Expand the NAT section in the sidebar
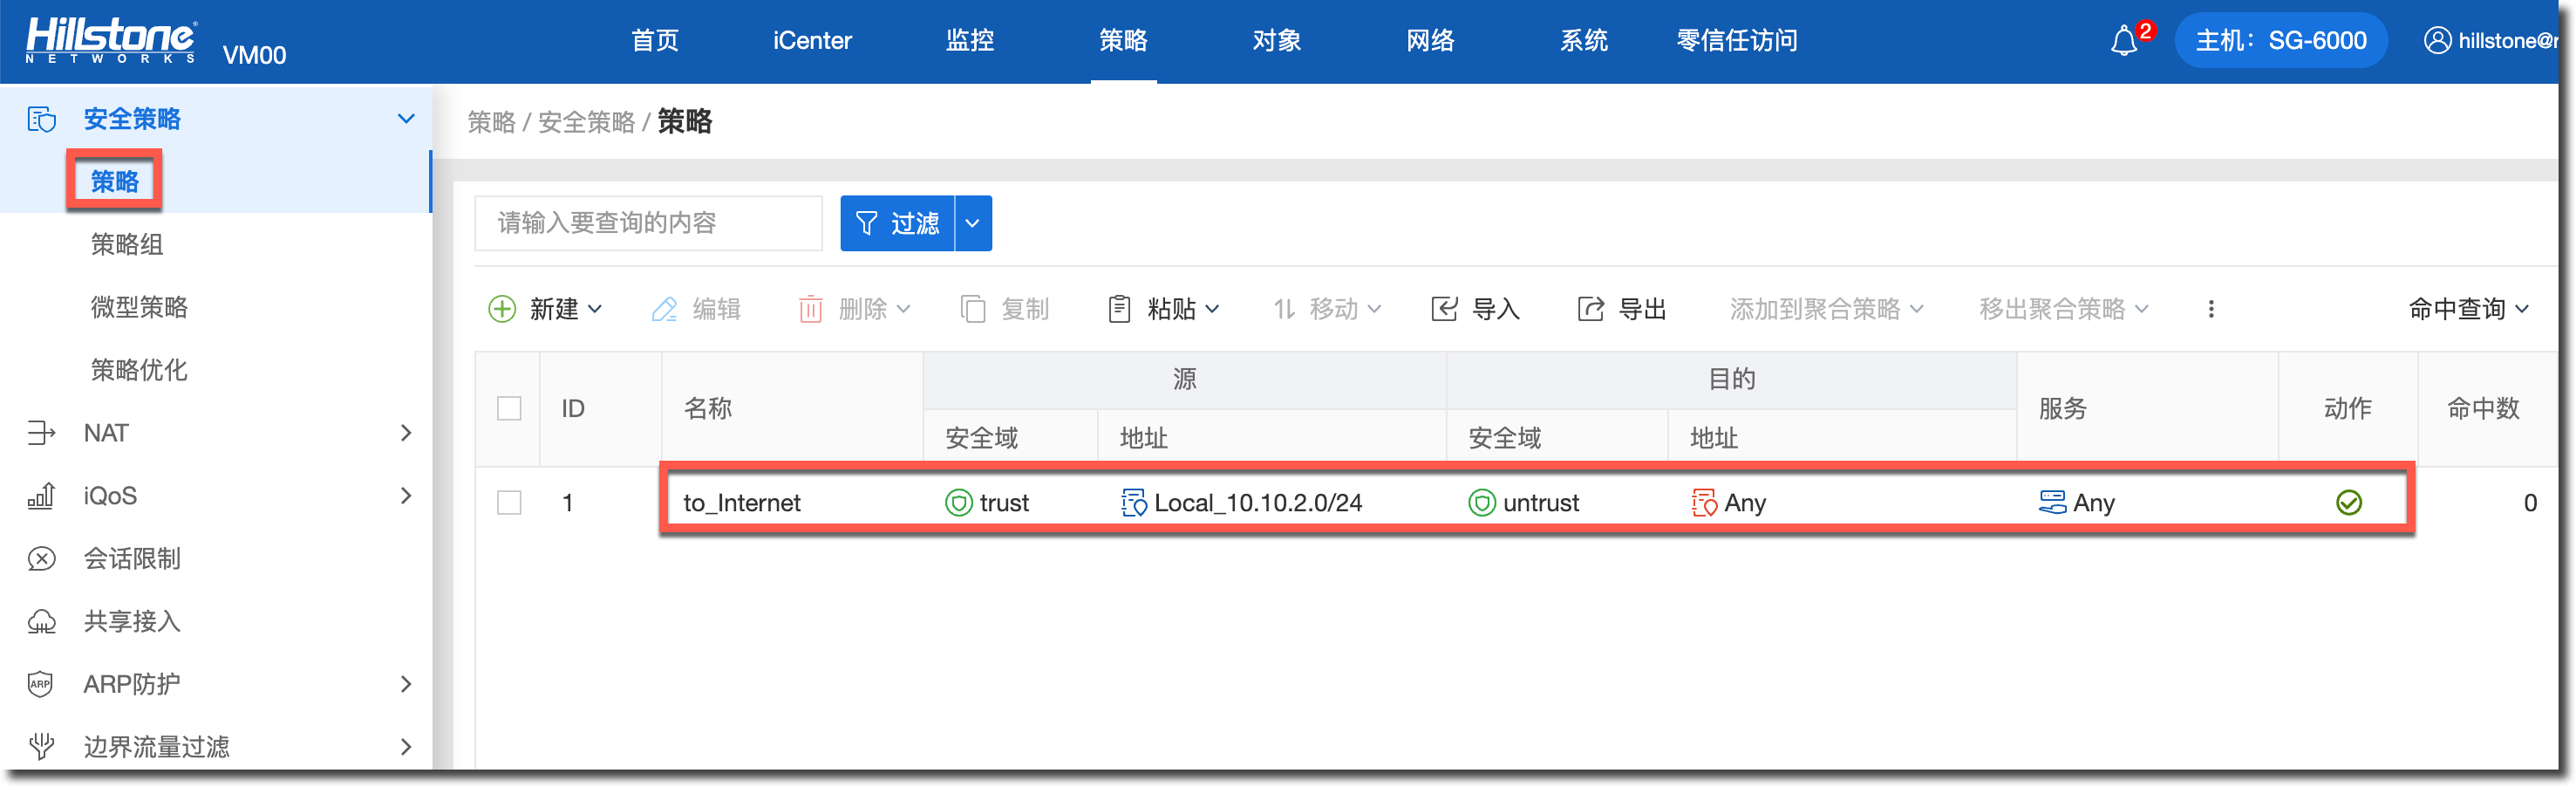This screenshot has height=787, width=2576. point(405,433)
